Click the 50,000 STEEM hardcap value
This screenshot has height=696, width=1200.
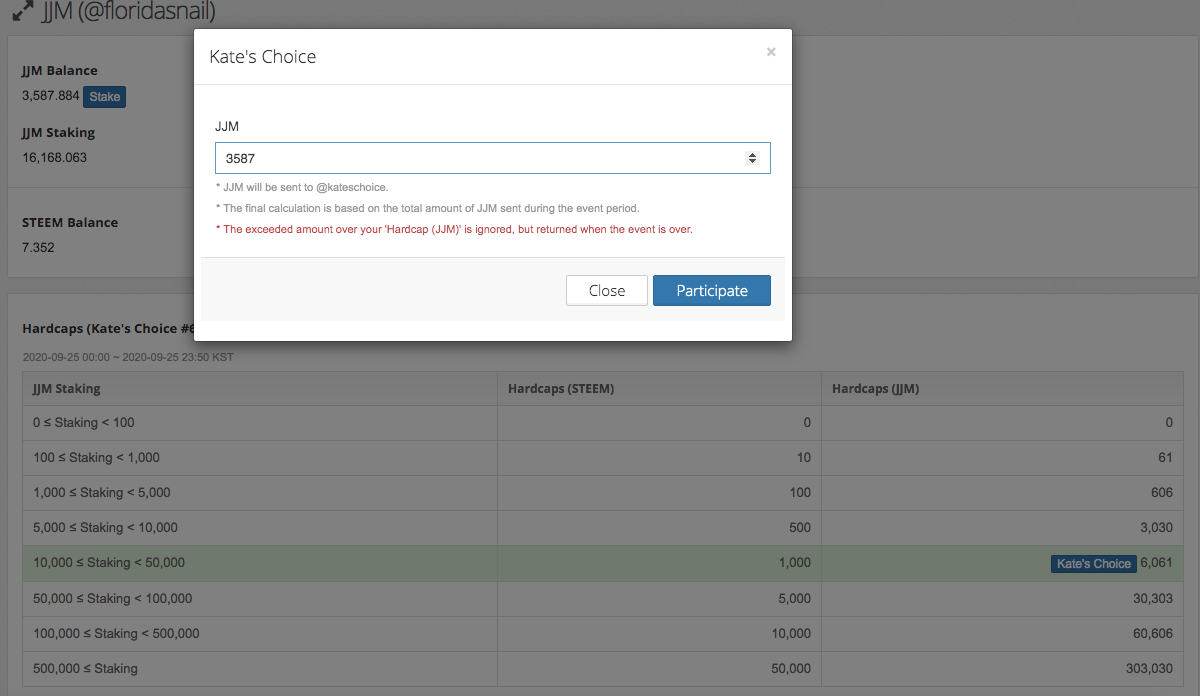[x=791, y=668]
